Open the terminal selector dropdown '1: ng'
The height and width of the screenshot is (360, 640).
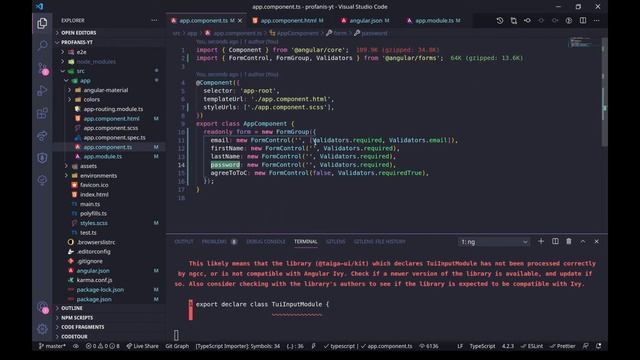pos(493,242)
